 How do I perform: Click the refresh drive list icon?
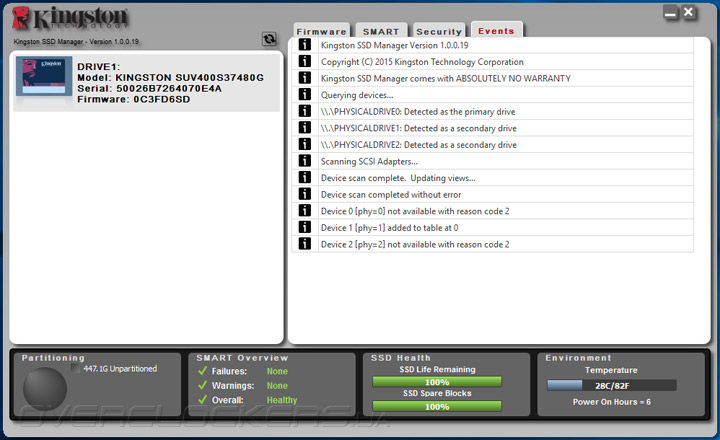point(269,39)
